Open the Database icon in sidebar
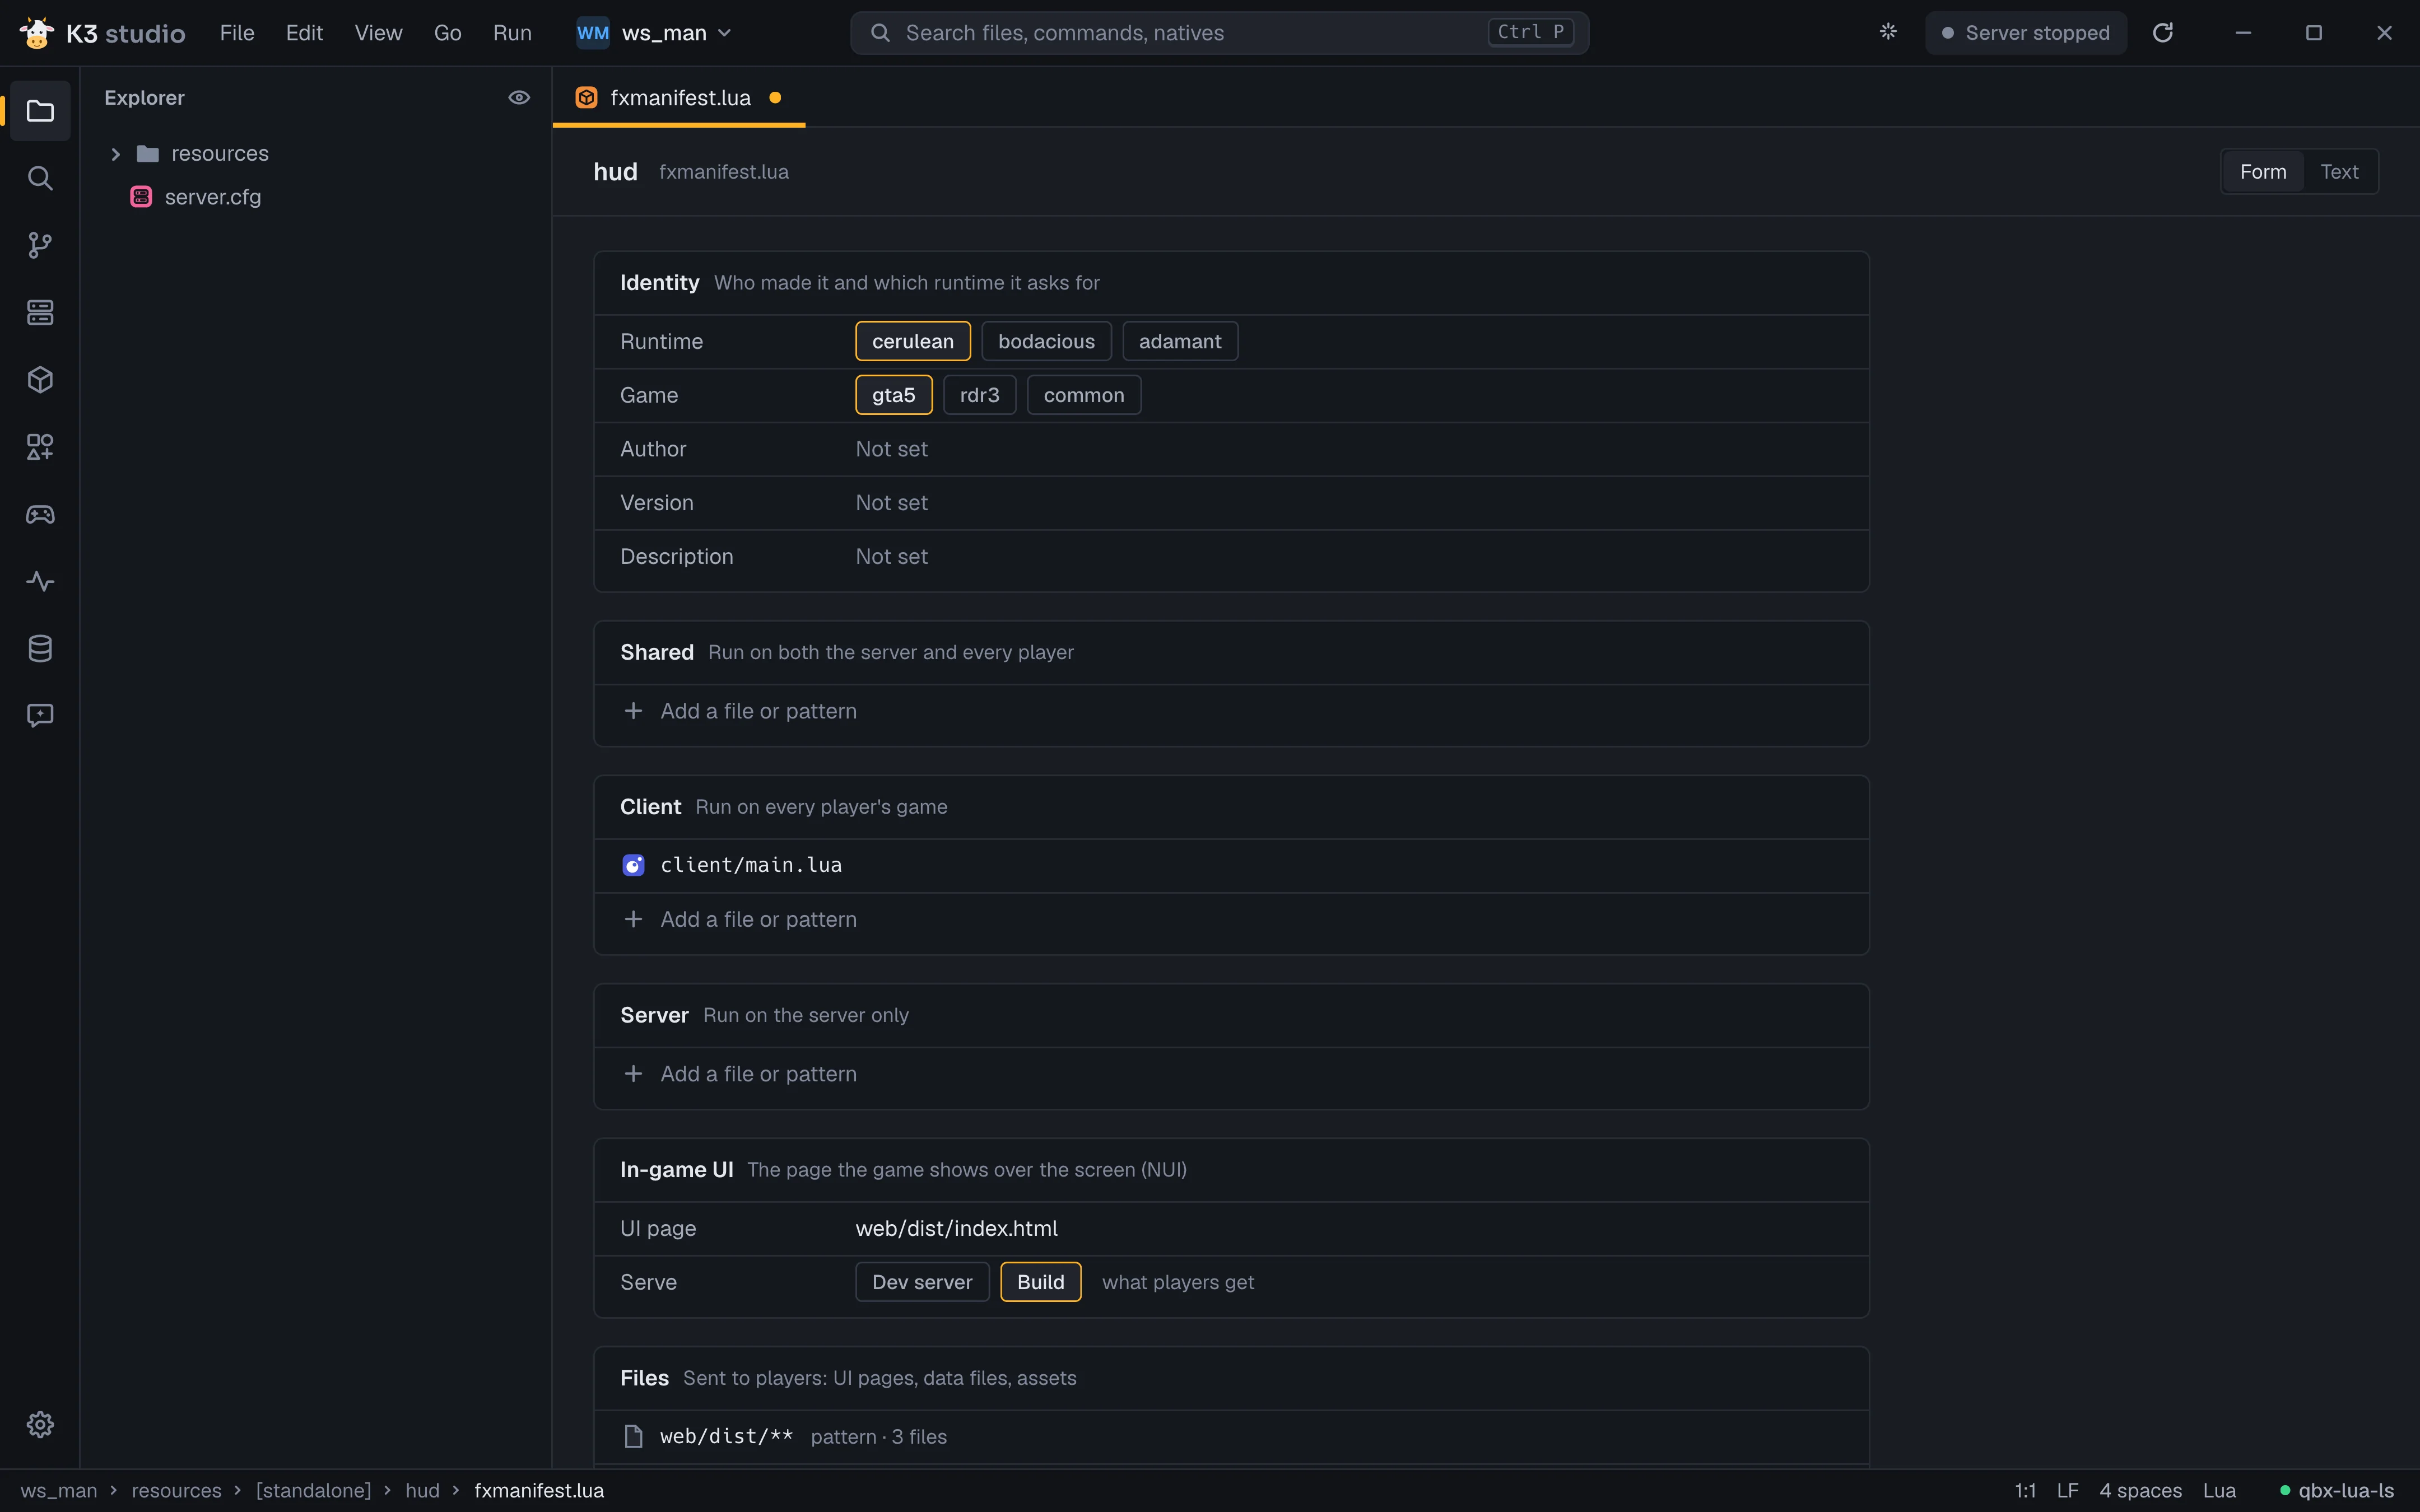This screenshot has height=1512, width=2420. 40,648
